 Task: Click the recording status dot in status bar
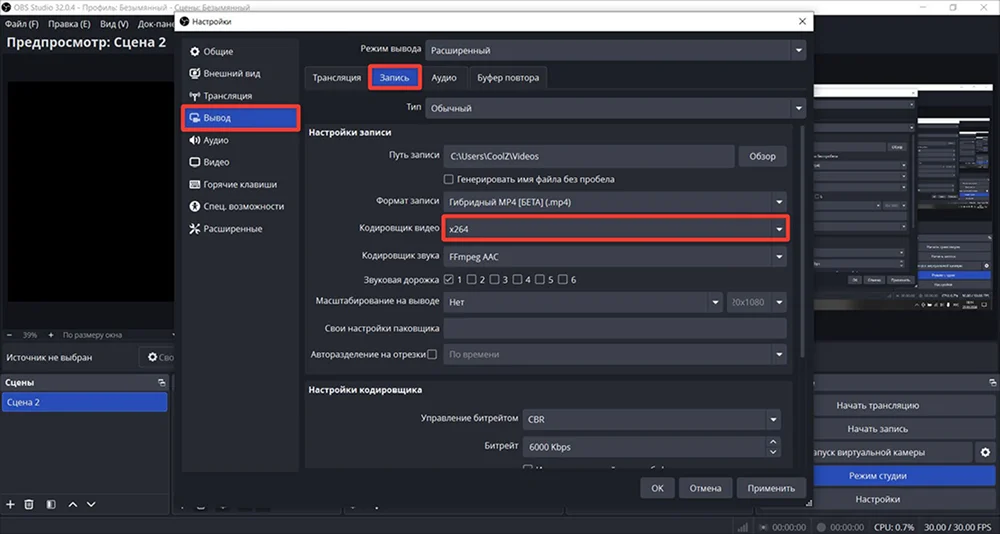[821, 528]
